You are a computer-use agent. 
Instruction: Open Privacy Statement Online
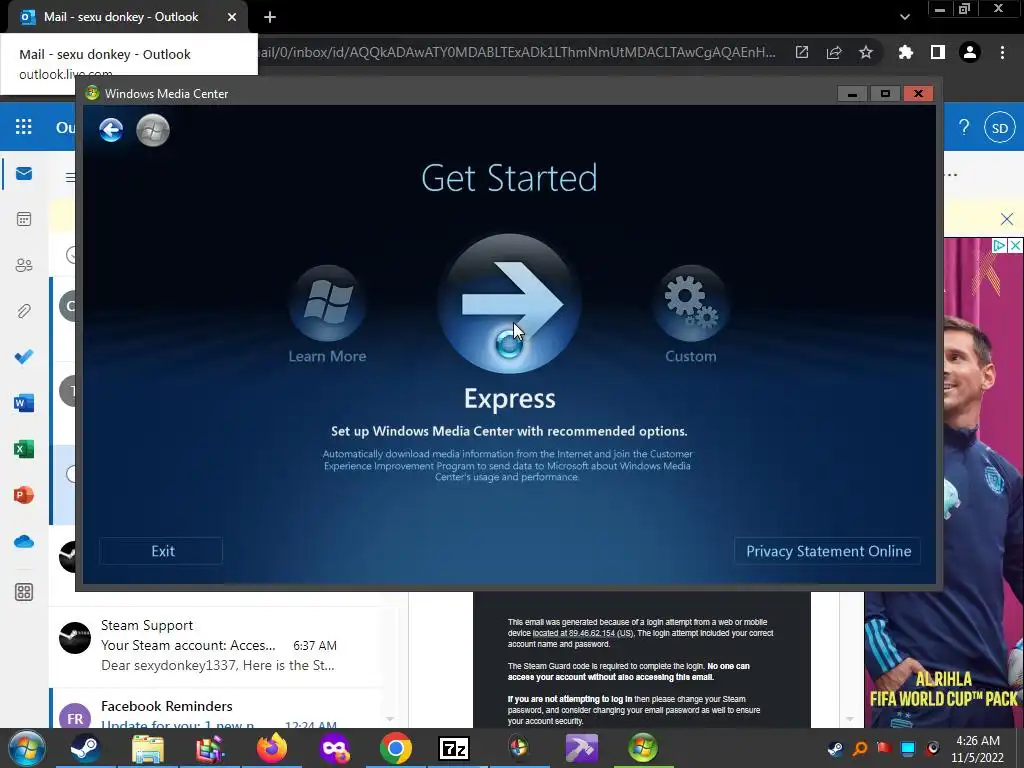828,551
